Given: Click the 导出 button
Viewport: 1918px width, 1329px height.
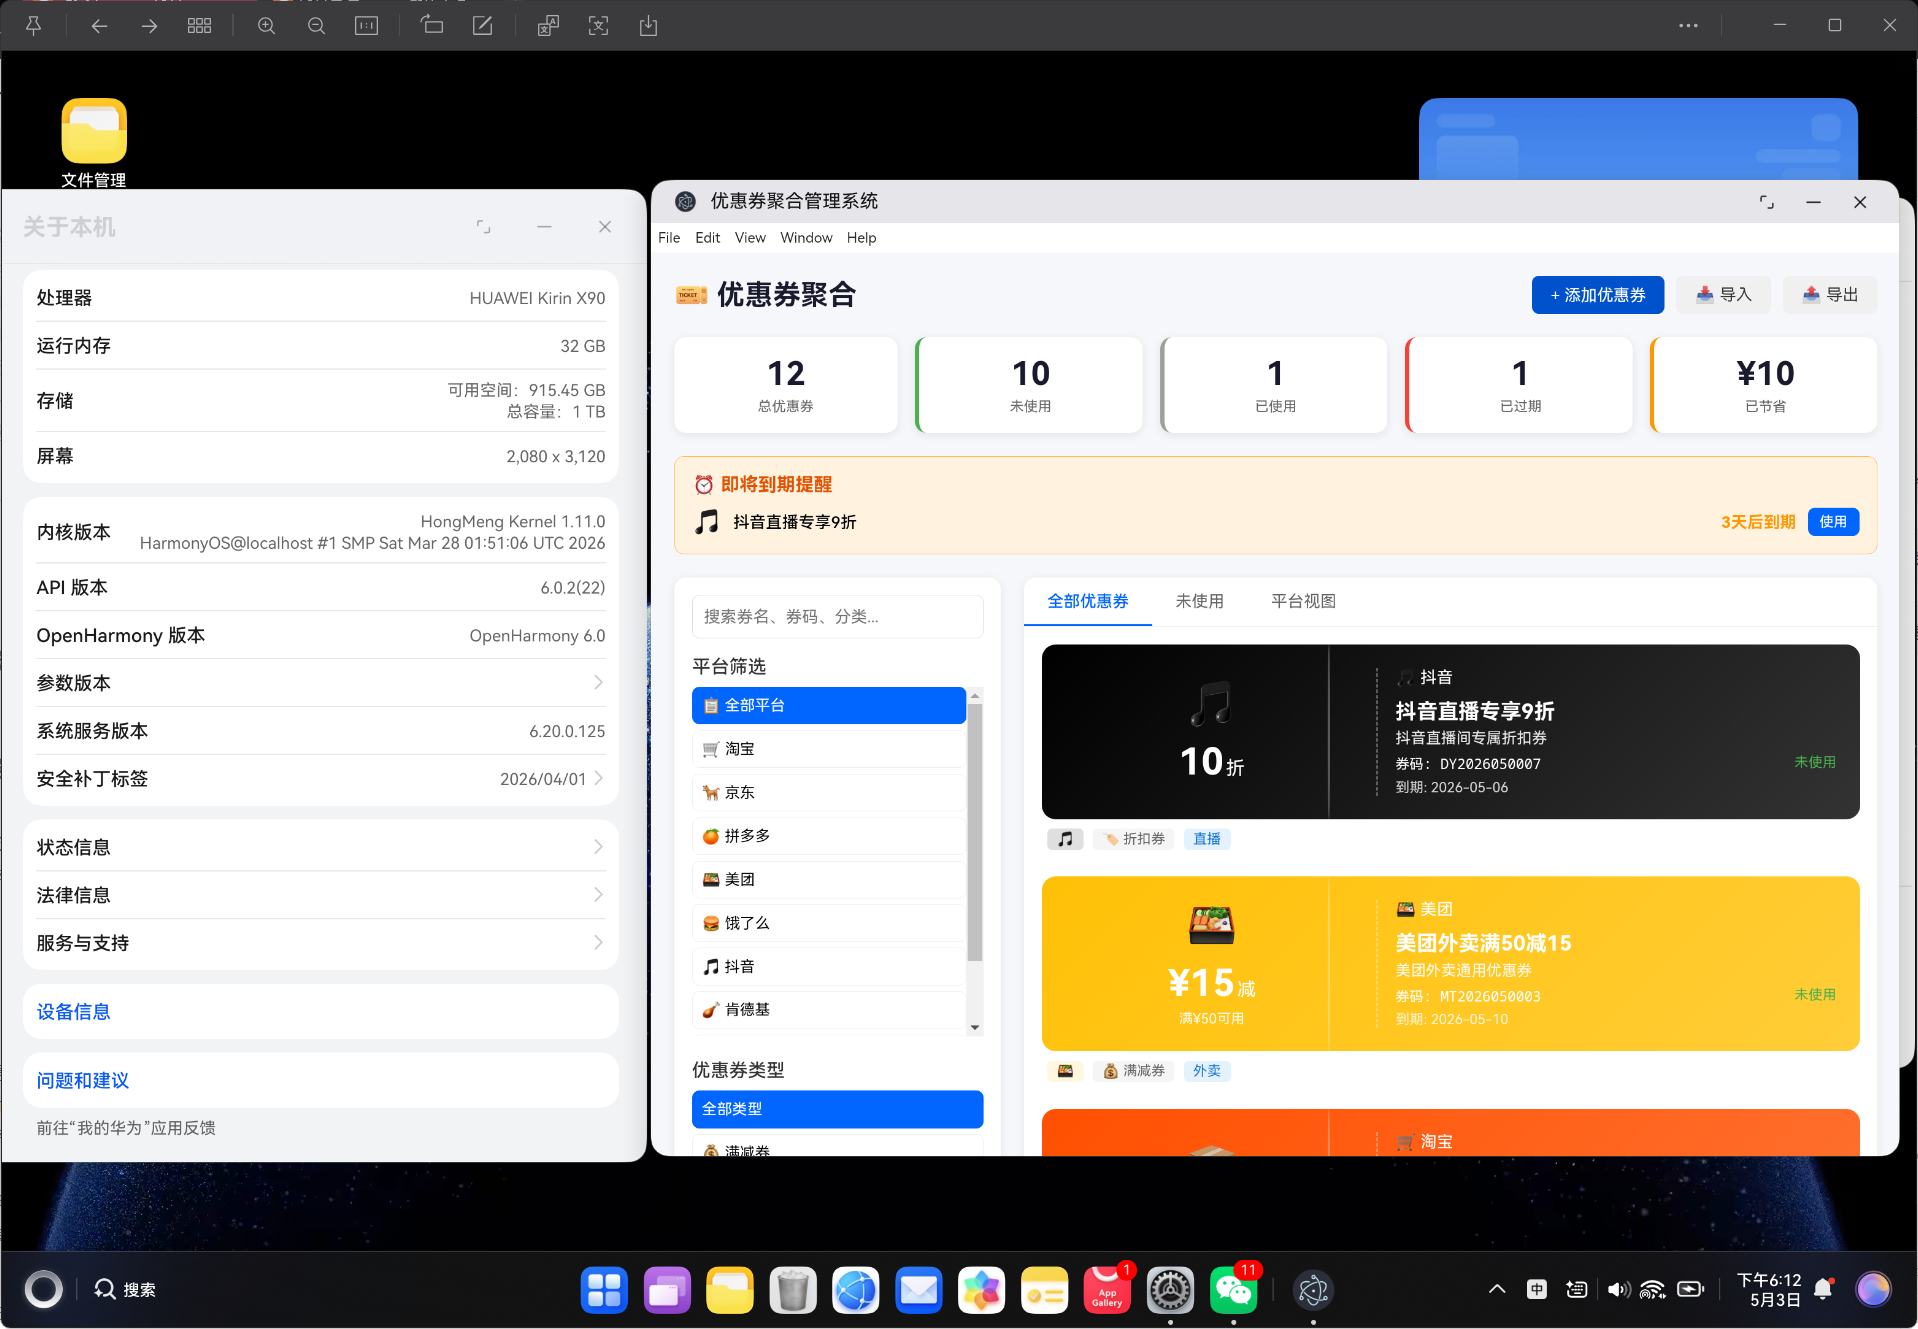Looking at the screenshot, I should pyautogui.click(x=1830, y=295).
